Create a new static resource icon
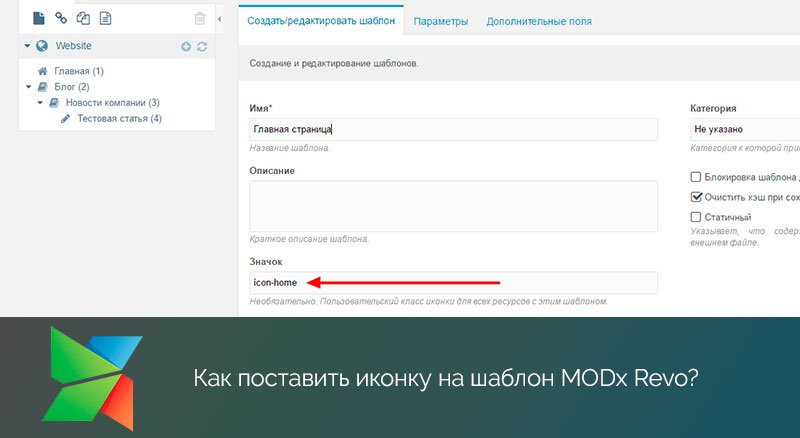This screenshot has width=800, height=438. pyautogui.click(x=105, y=18)
